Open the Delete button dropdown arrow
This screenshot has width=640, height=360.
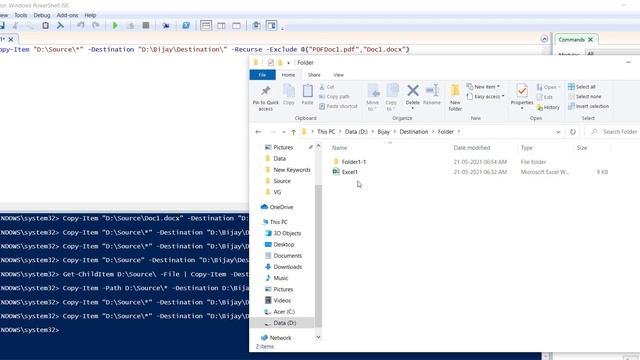point(413,109)
